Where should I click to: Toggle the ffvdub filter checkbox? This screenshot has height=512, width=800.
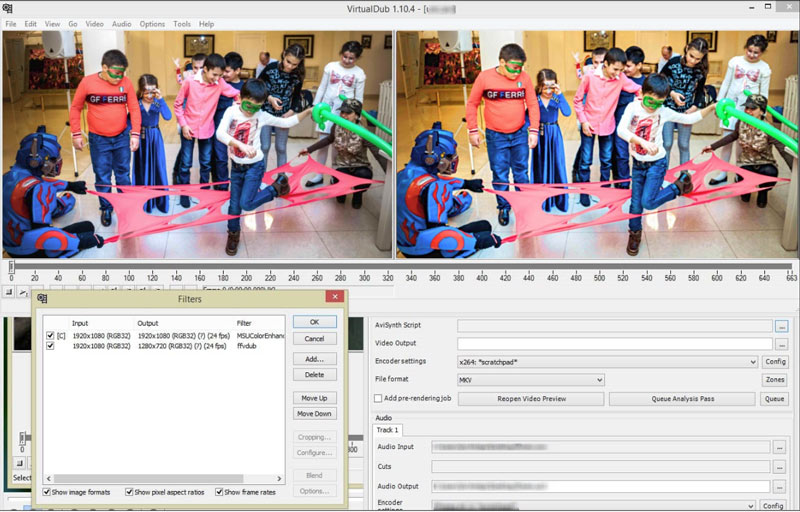[50, 346]
